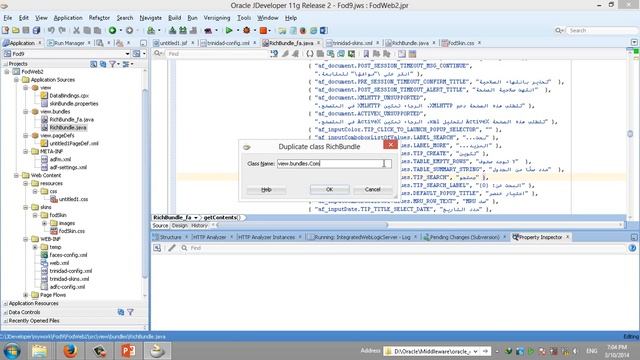
Task: Click the green Run play icon
Action: [x=229, y=31]
